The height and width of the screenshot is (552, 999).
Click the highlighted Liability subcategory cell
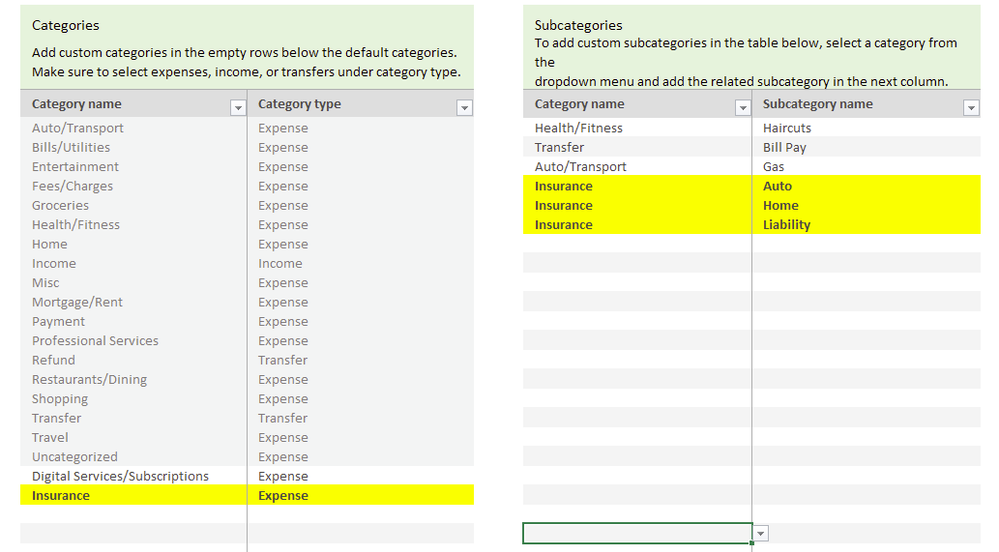866,224
